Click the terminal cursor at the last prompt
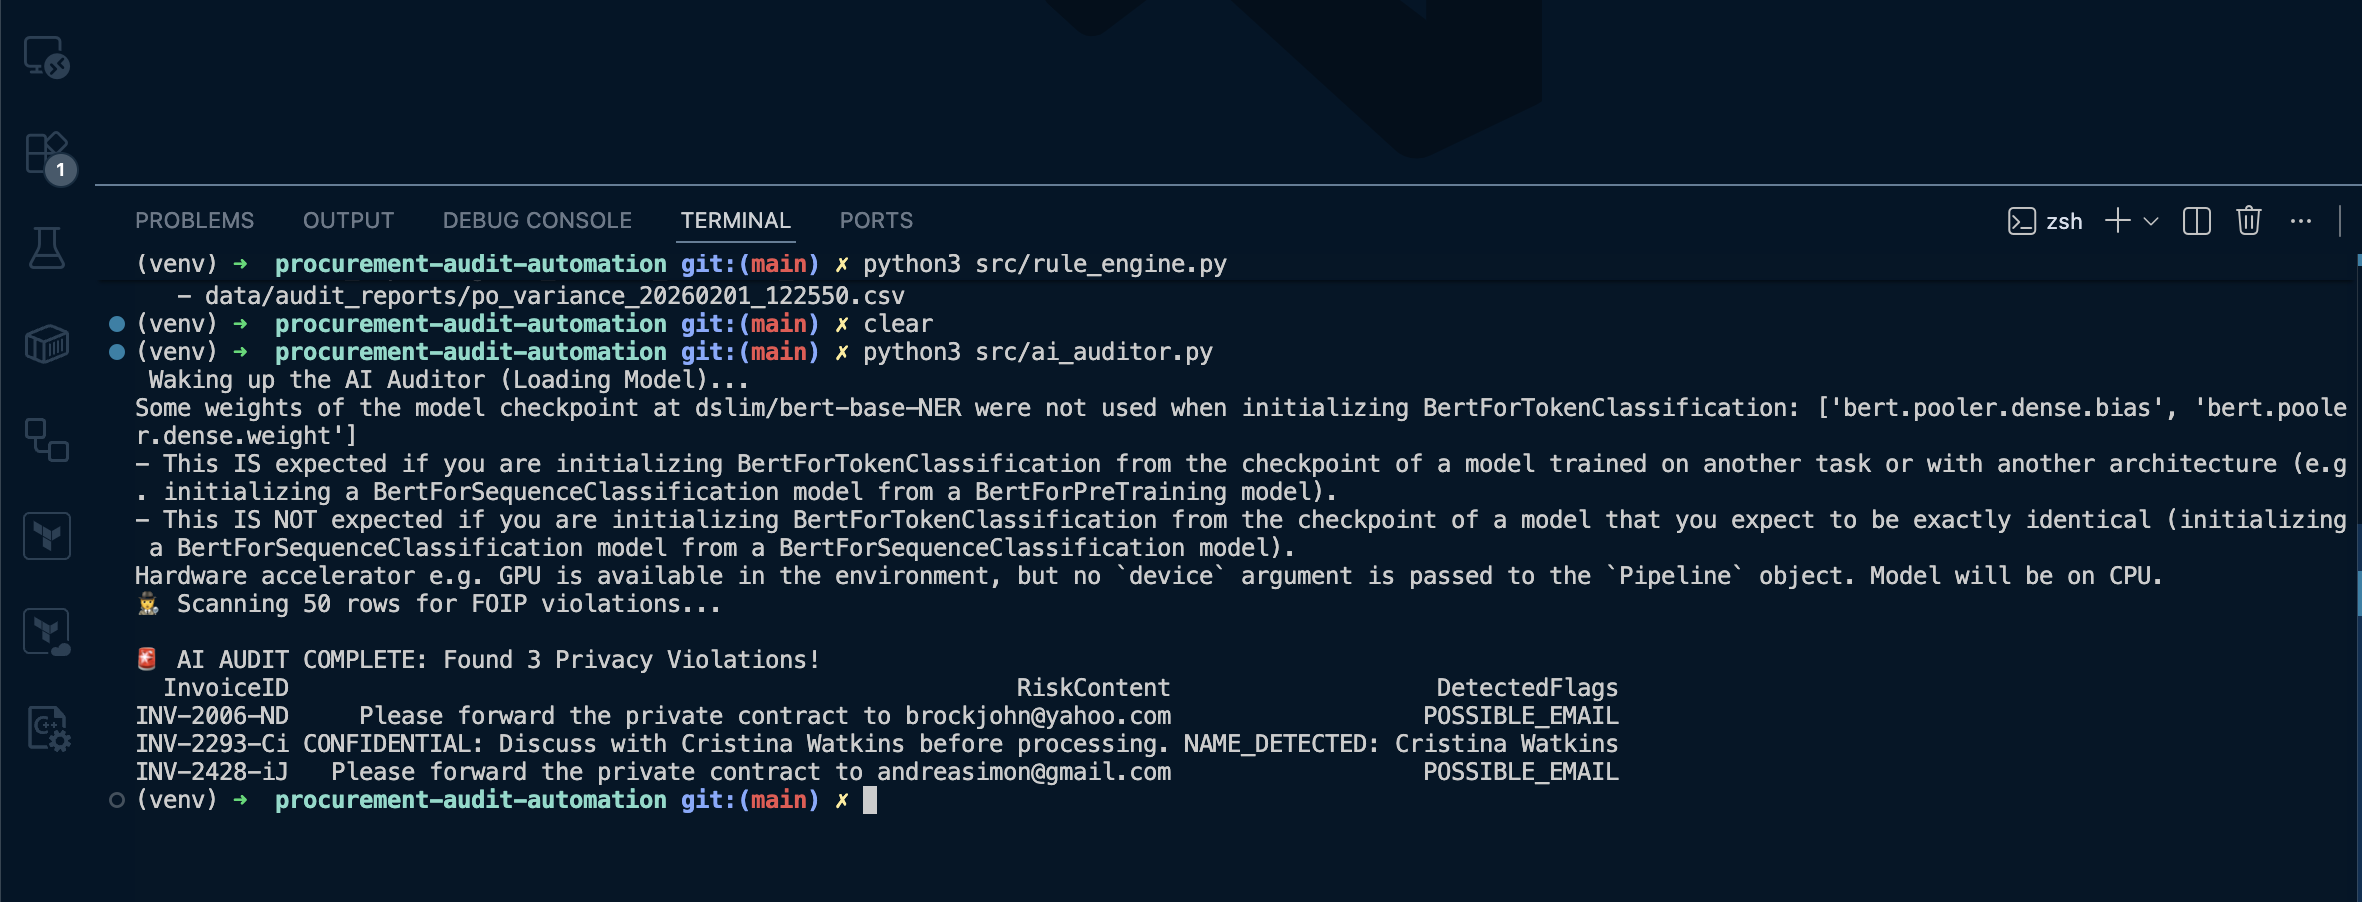This screenshot has height=902, width=2362. (870, 800)
